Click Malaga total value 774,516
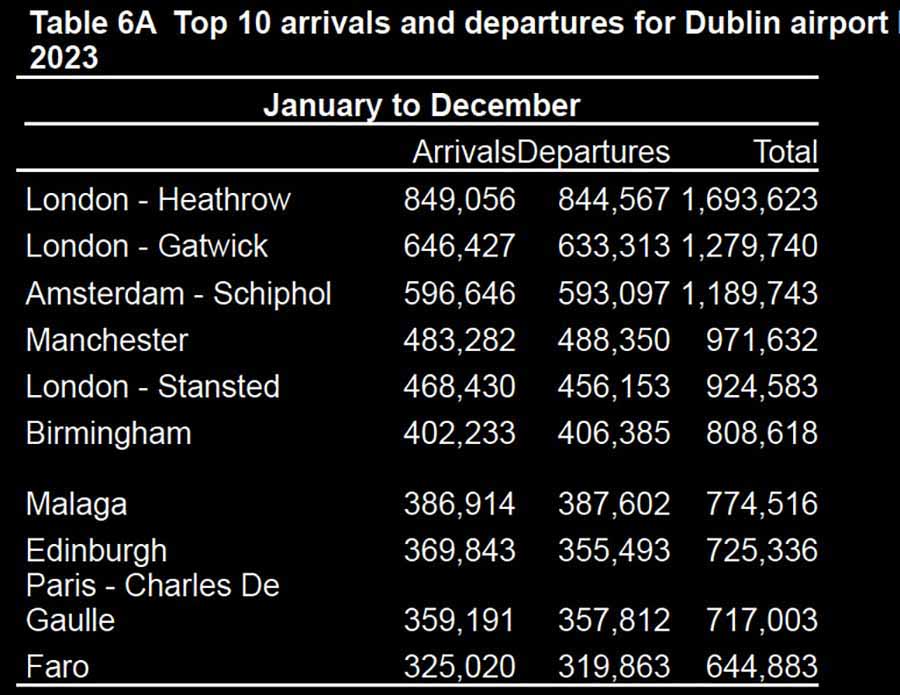Viewport: 900px width, 695px height. pyautogui.click(x=762, y=504)
